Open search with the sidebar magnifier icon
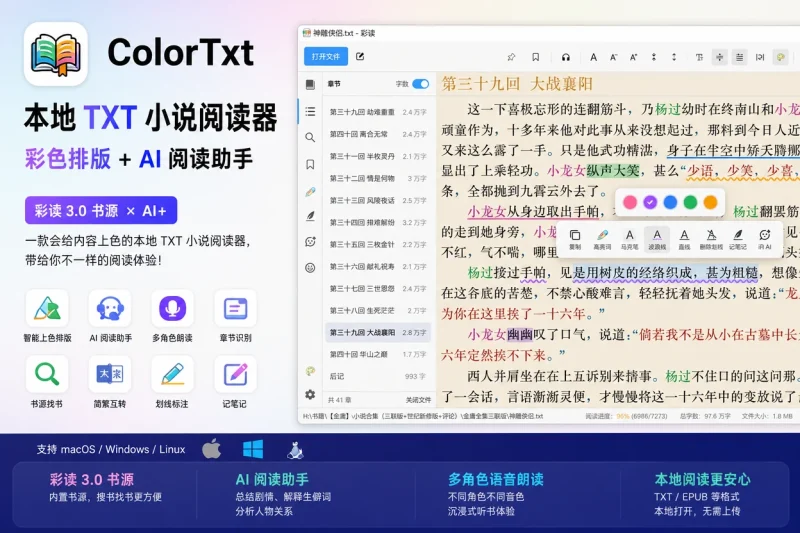 [310, 137]
